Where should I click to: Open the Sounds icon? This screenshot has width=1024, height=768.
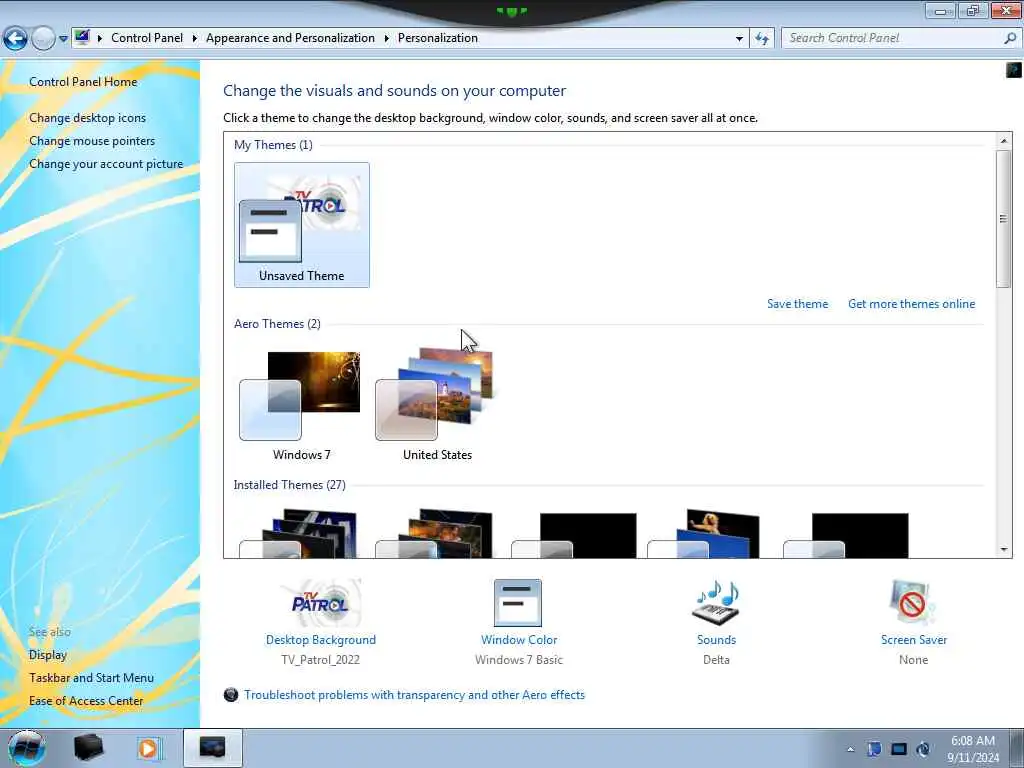click(716, 603)
